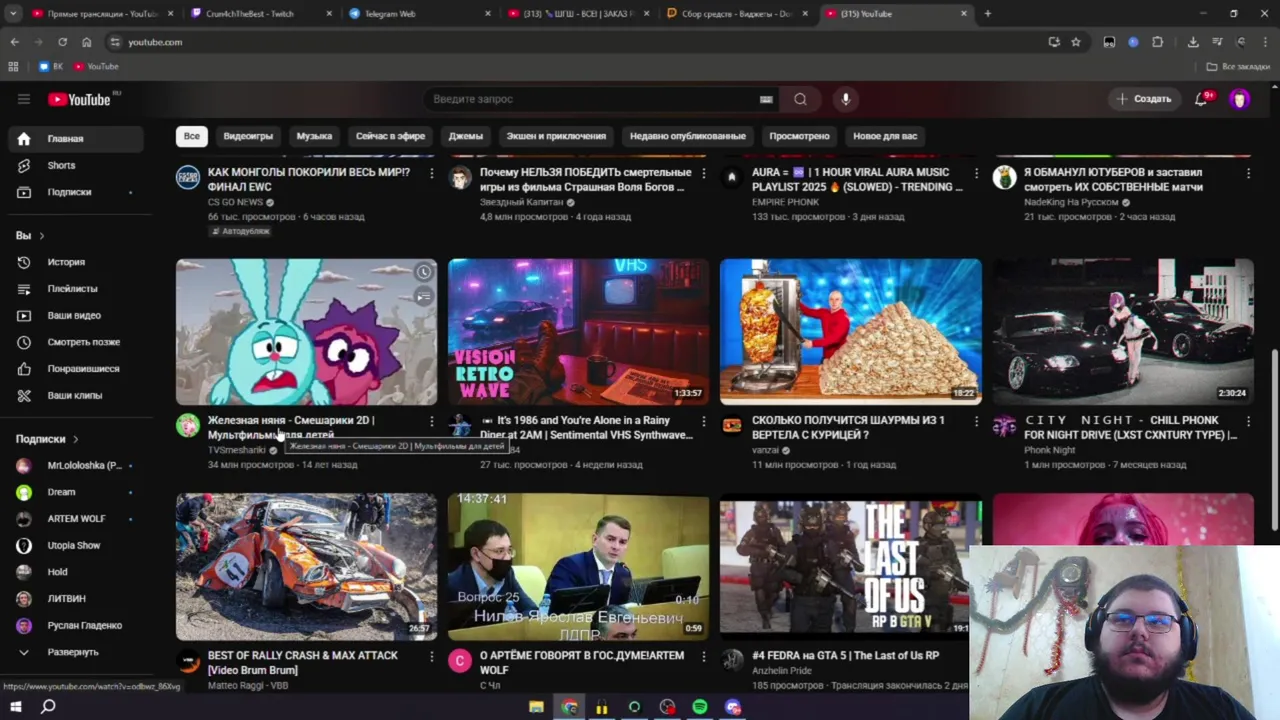Select the Видеоигры filter chip
This screenshot has width=1280, height=720.
248,136
